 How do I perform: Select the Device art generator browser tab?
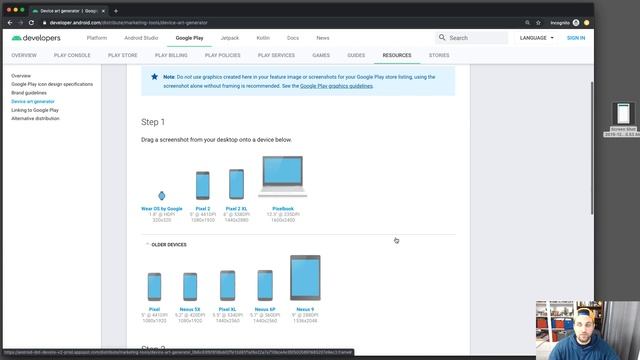[x=69, y=11]
